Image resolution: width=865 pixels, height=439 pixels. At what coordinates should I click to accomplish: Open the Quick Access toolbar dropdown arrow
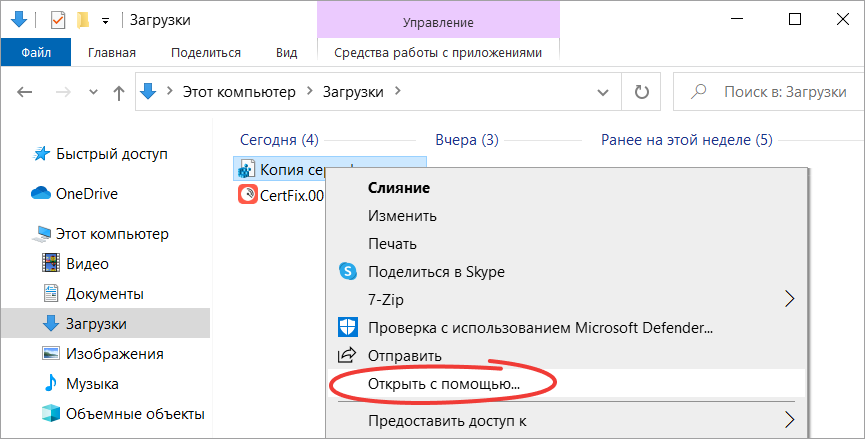click(105, 20)
